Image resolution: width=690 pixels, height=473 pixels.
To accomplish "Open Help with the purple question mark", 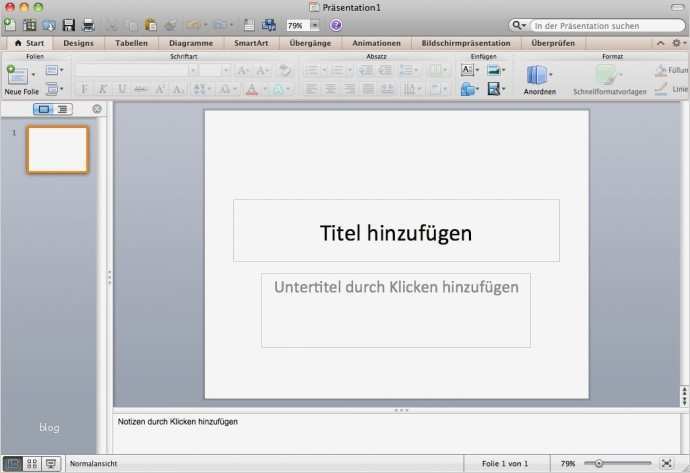I will click(x=336, y=25).
